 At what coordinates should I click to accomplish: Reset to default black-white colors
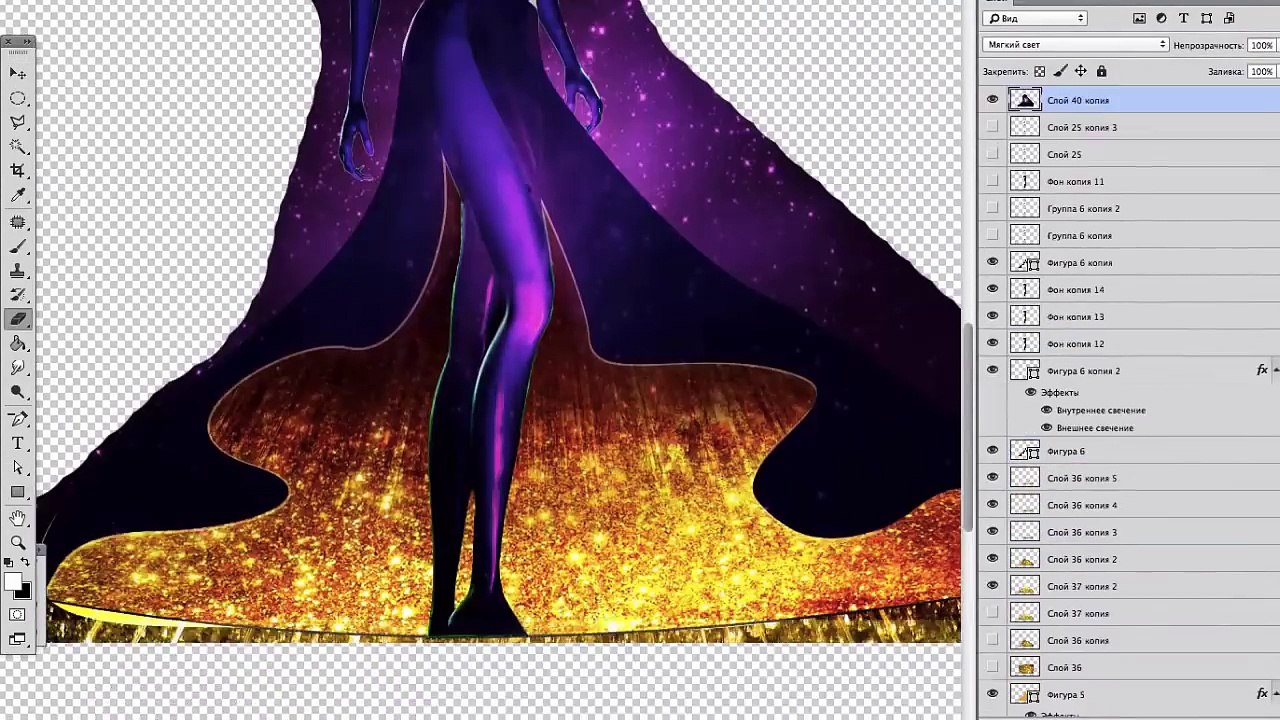click(10, 563)
